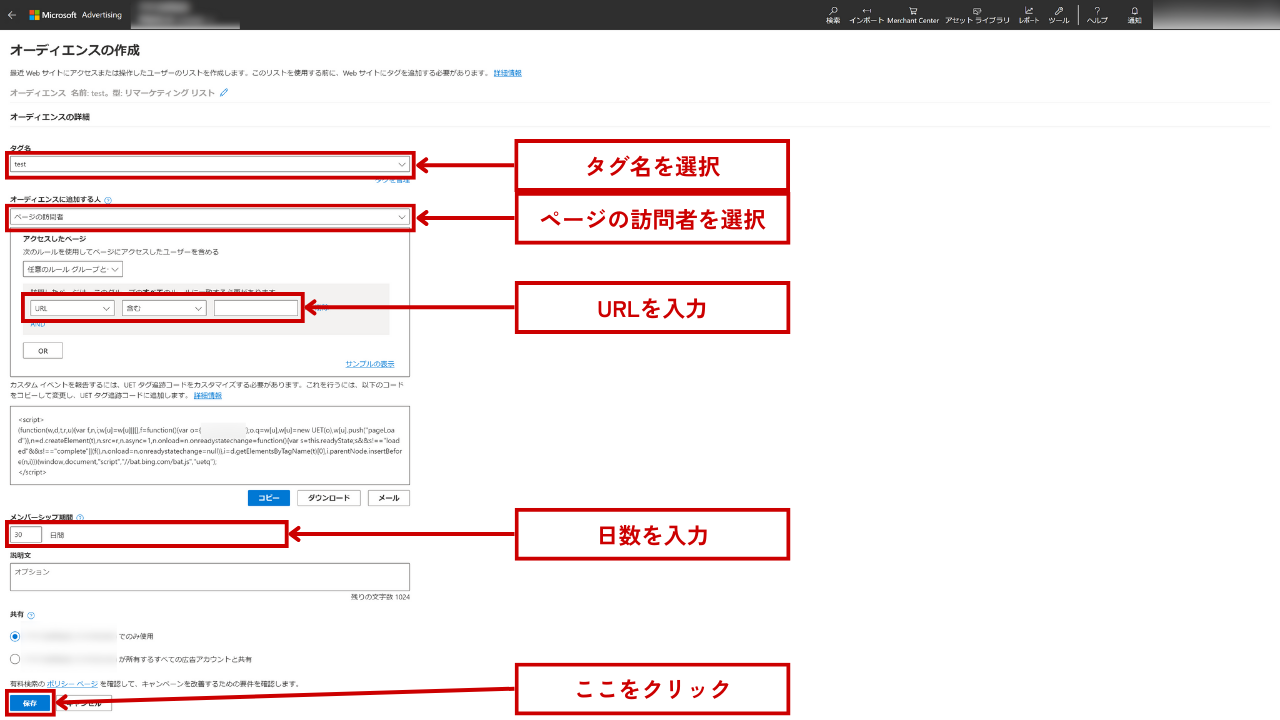Open the タグ名 dropdown showing test

click(x=209, y=164)
